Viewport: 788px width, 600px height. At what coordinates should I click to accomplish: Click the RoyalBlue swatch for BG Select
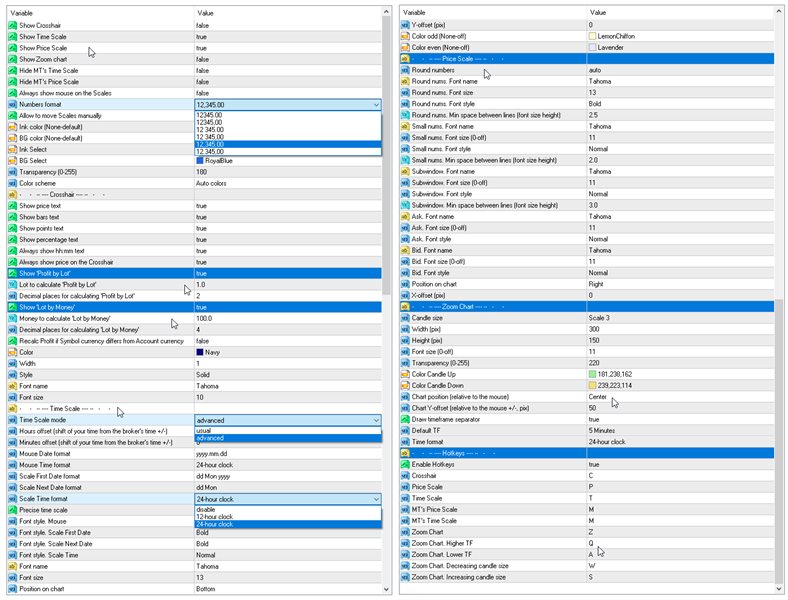(x=200, y=161)
